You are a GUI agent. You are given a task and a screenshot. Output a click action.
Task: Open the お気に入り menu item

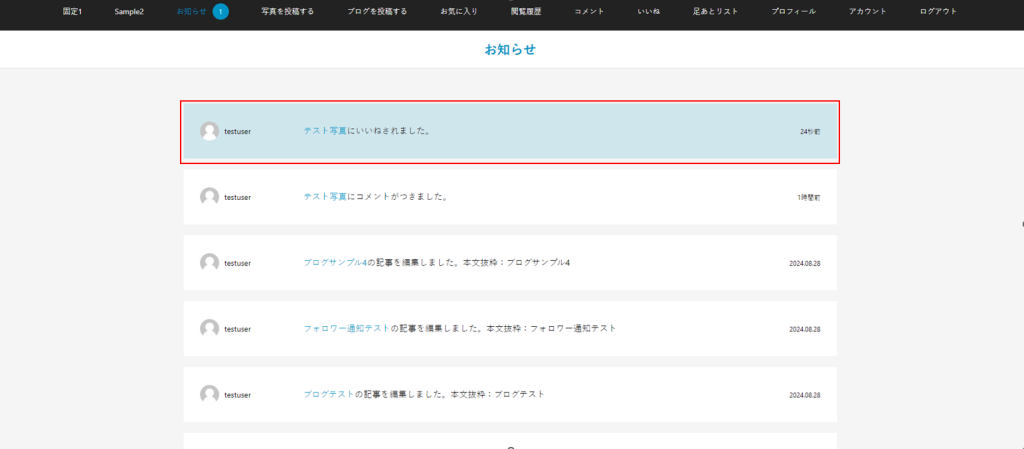[x=458, y=12]
